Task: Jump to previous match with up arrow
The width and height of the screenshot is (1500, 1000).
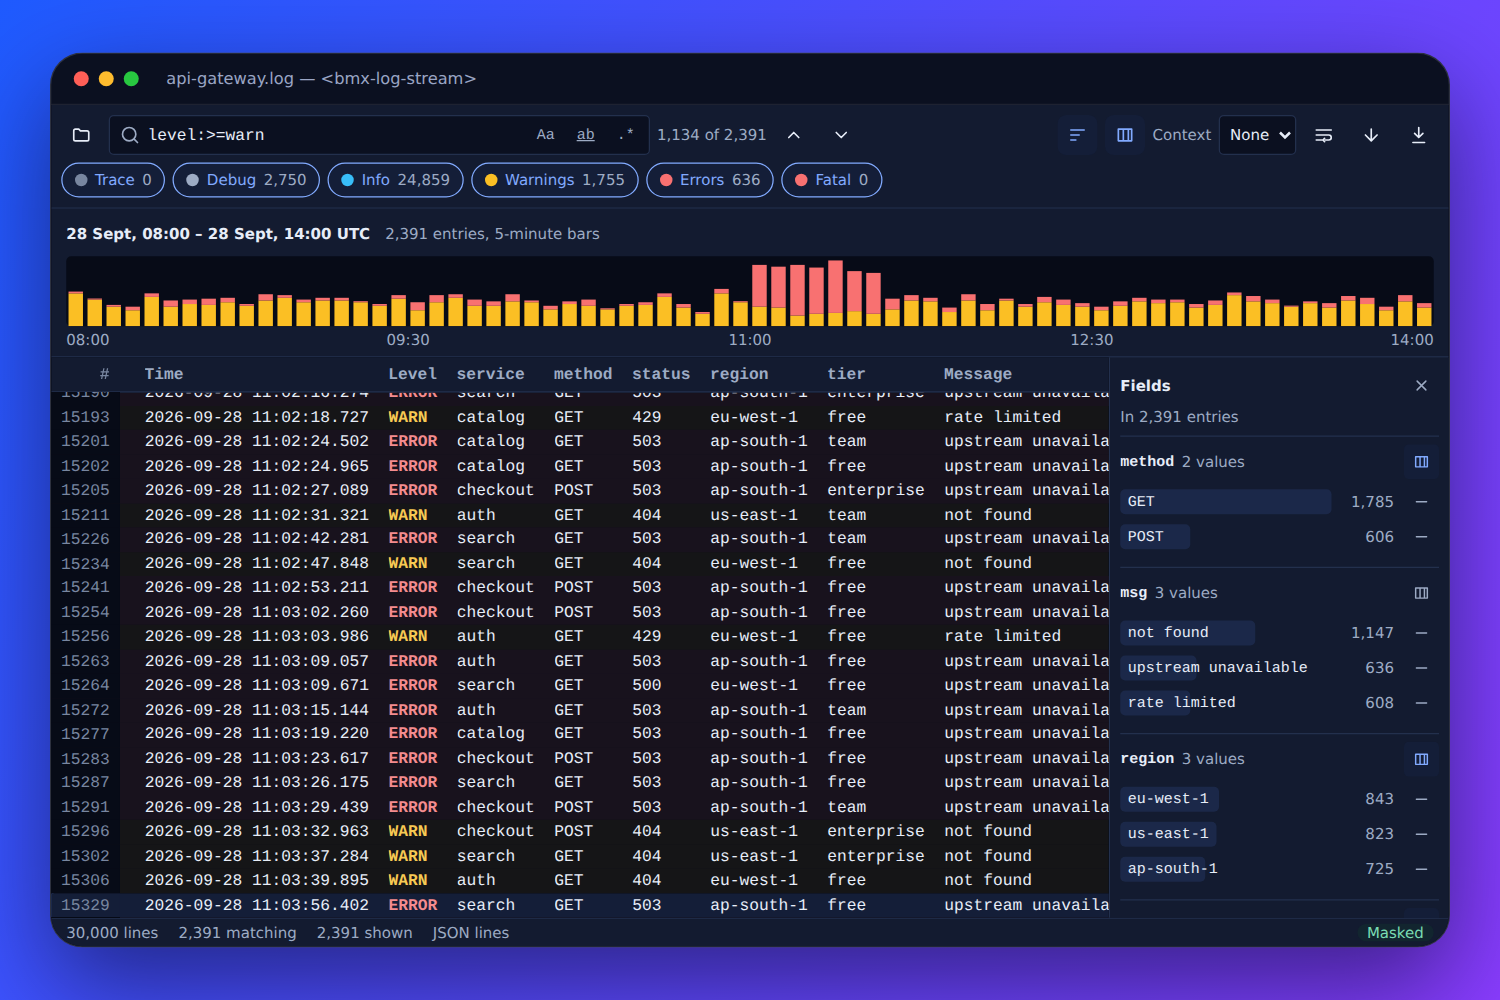Action: [x=794, y=135]
